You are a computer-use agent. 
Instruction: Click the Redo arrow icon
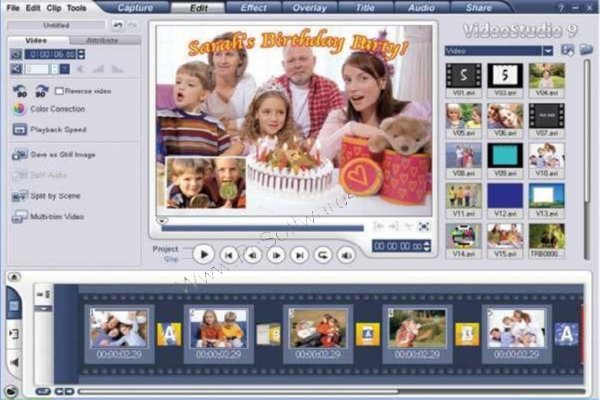132,26
